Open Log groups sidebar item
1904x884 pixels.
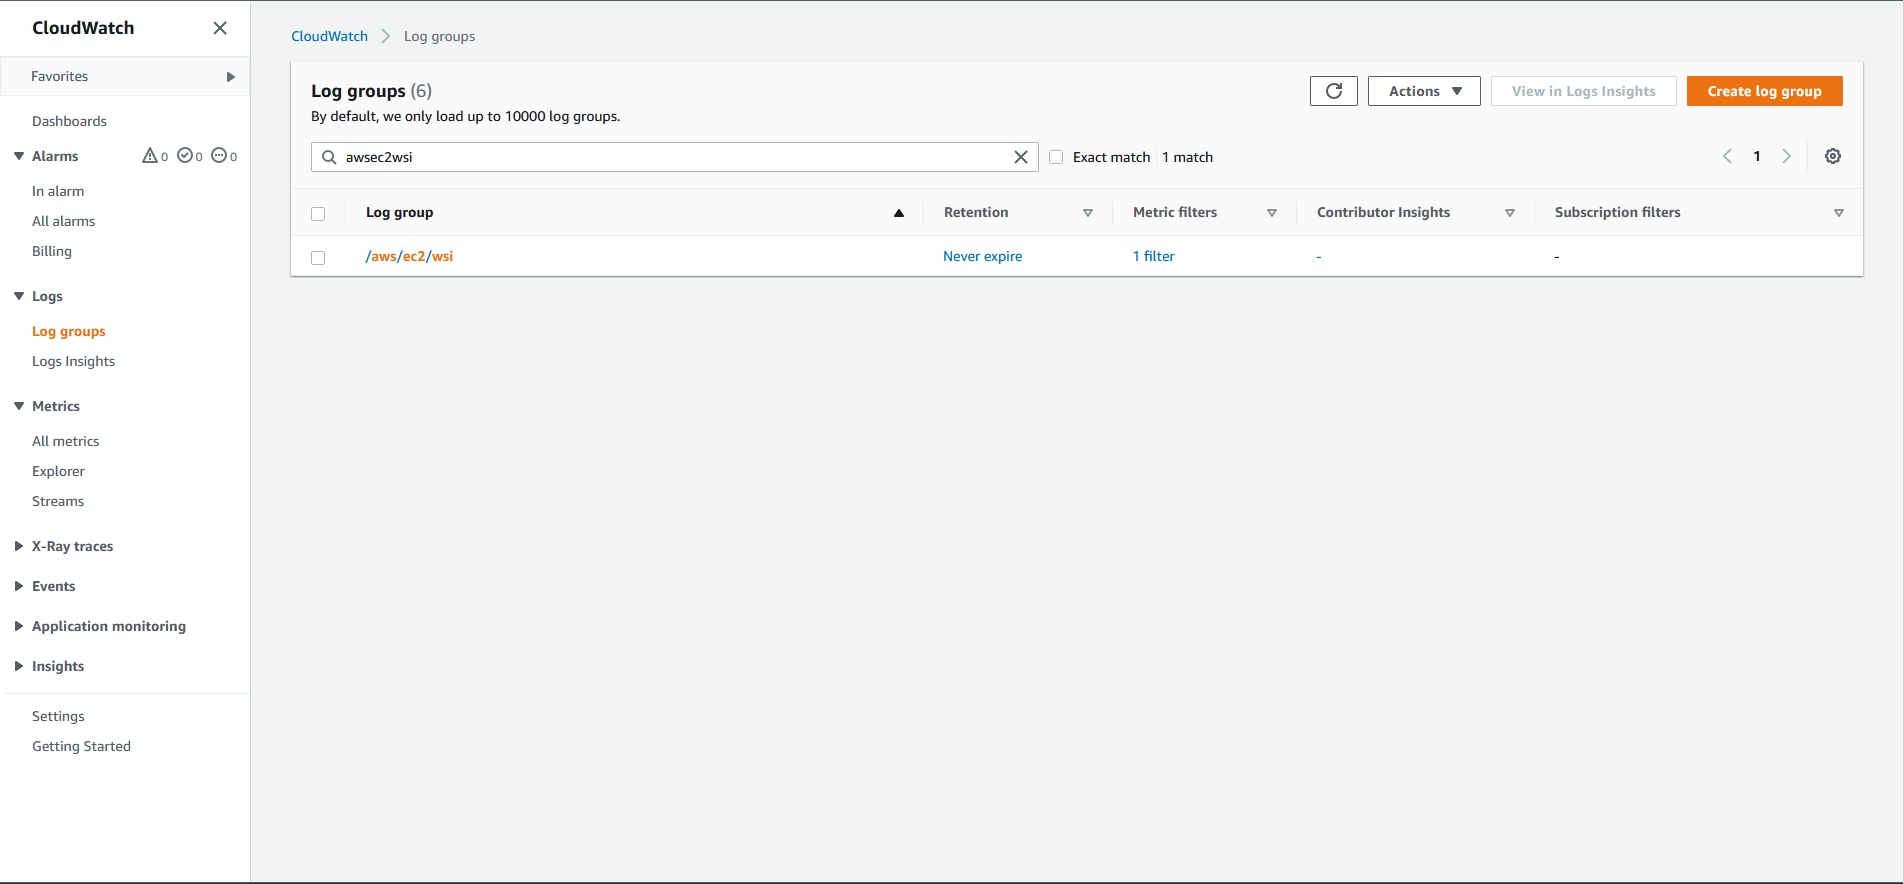click(x=69, y=331)
